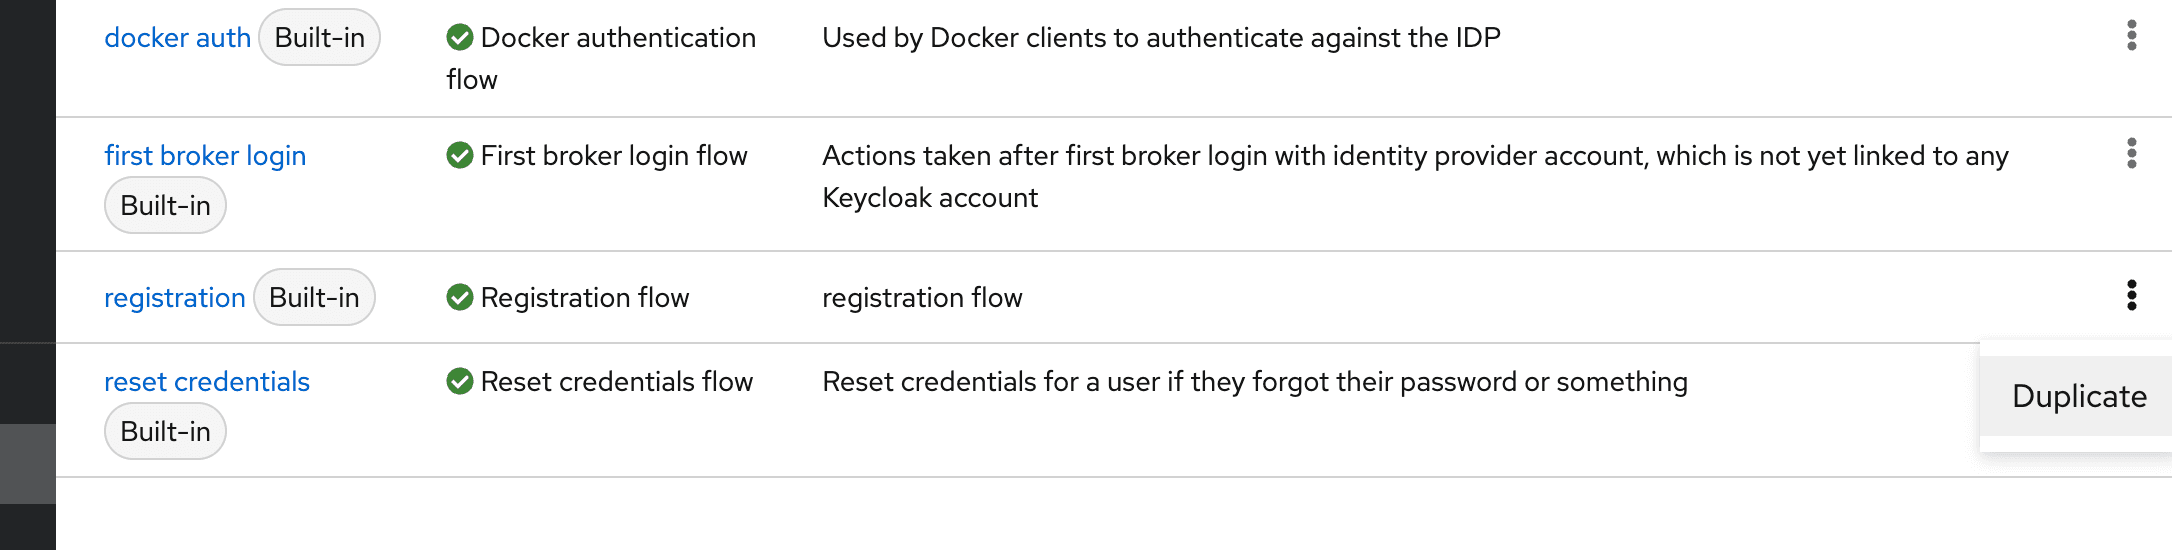The width and height of the screenshot is (2172, 550).
Task: Select Duplicate from the open menu
Action: point(2078,396)
